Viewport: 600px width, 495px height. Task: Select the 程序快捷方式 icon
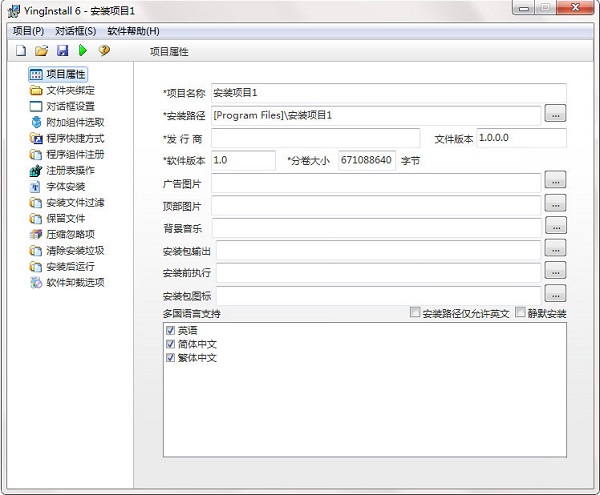pos(36,138)
